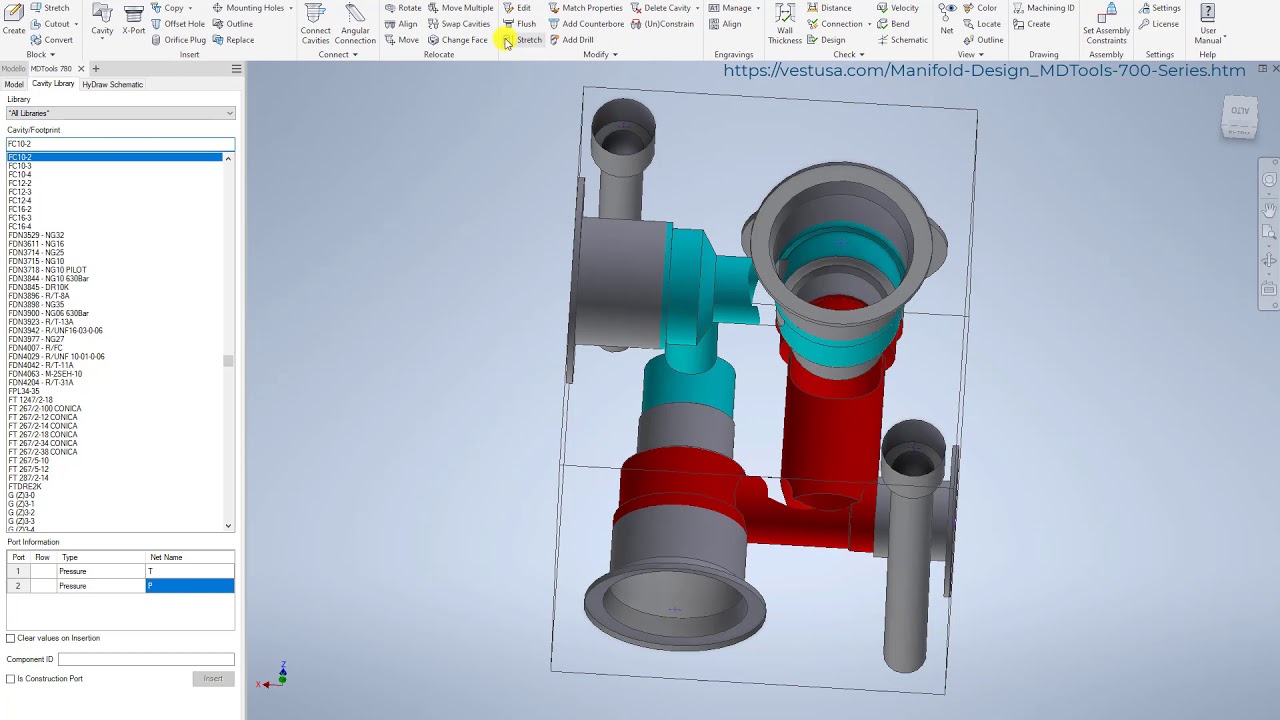Screen dimensions: 1280x720
Task: Open the browser panel hamburger menu
Action: [x=236, y=69]
